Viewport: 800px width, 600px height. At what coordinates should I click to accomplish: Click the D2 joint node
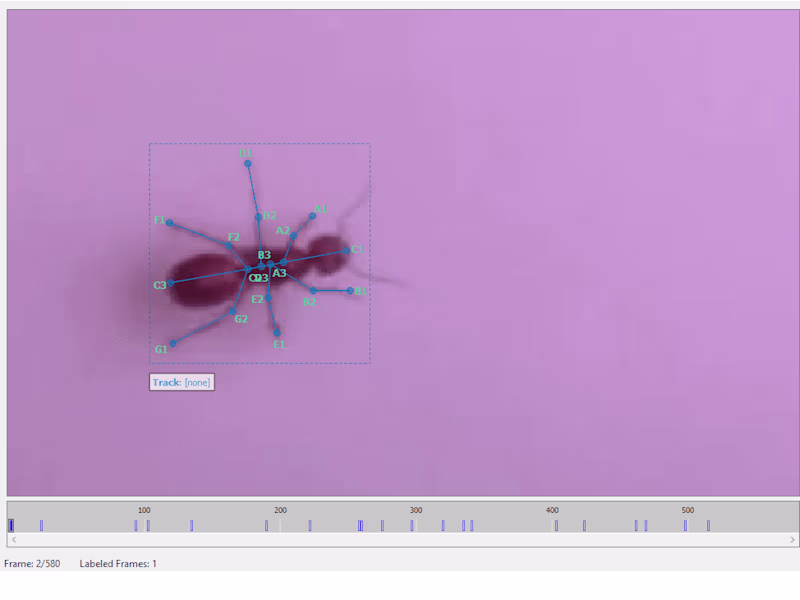(258, 217)
